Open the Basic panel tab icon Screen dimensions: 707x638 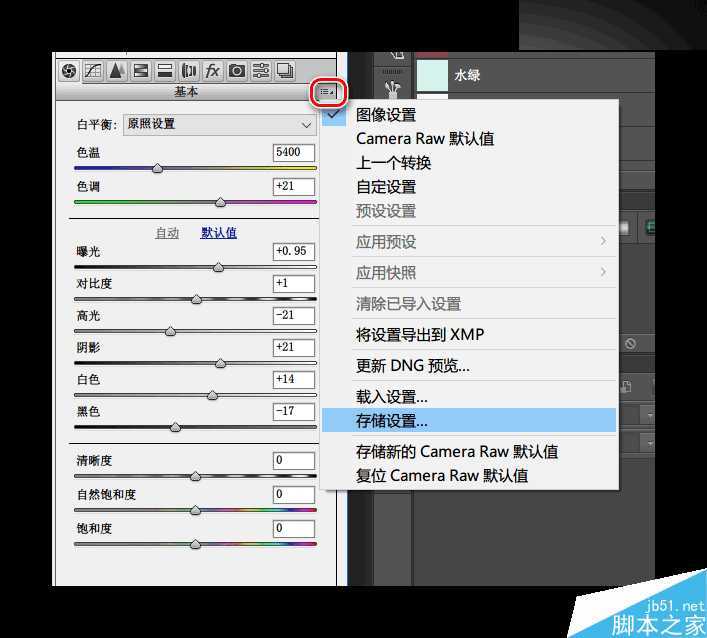[x=69, y=71]
